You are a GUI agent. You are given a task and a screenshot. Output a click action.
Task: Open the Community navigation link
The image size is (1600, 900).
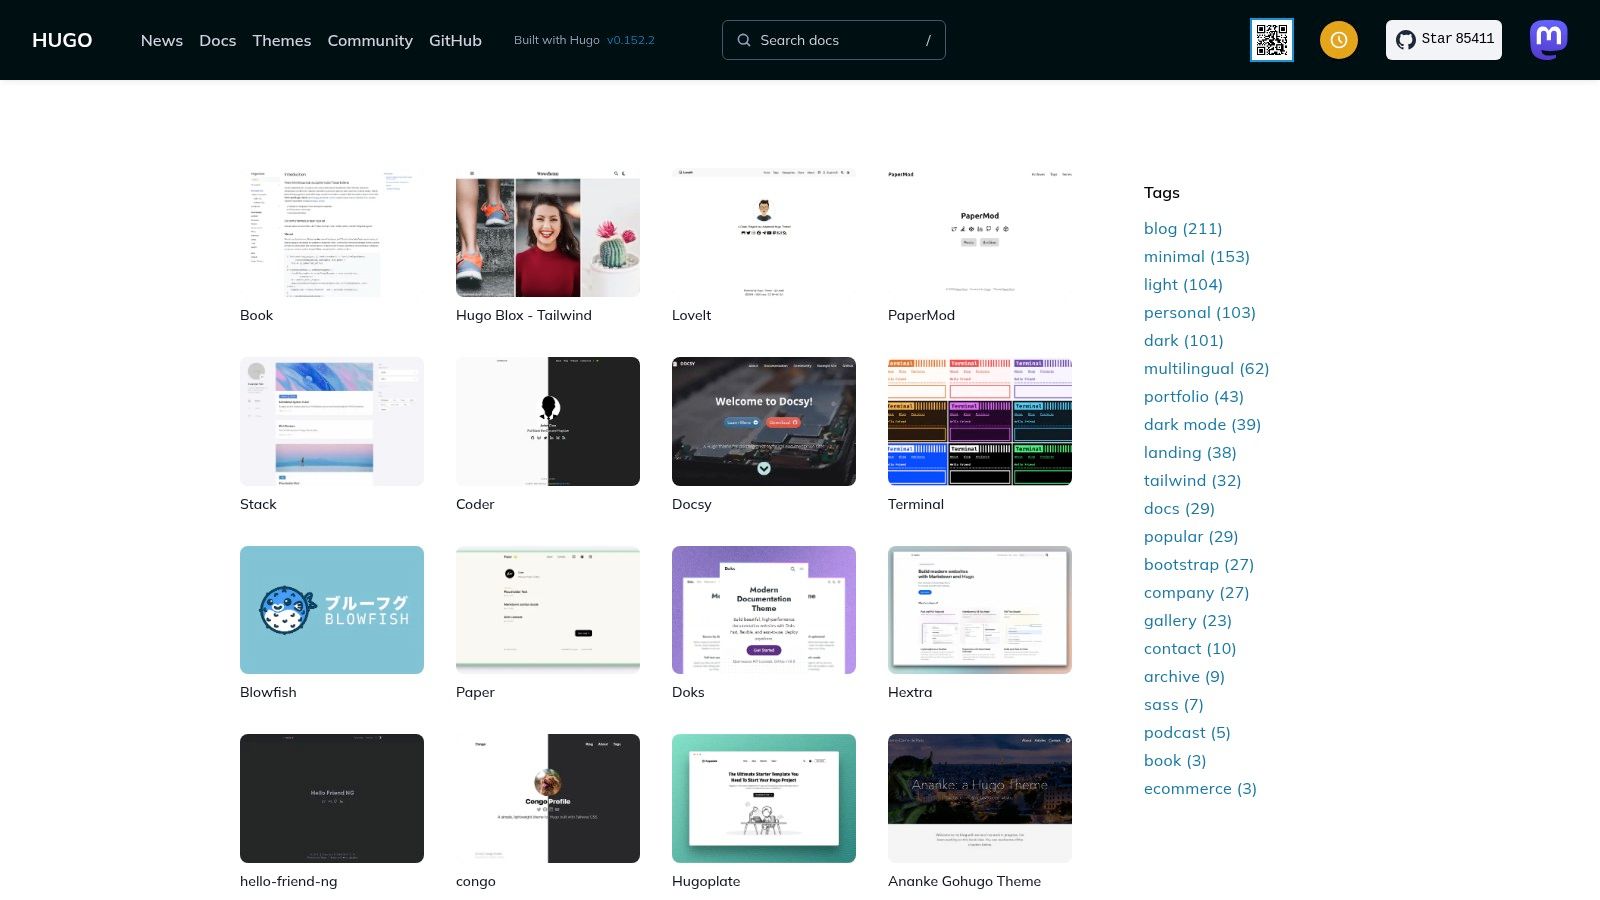[370, 41]
